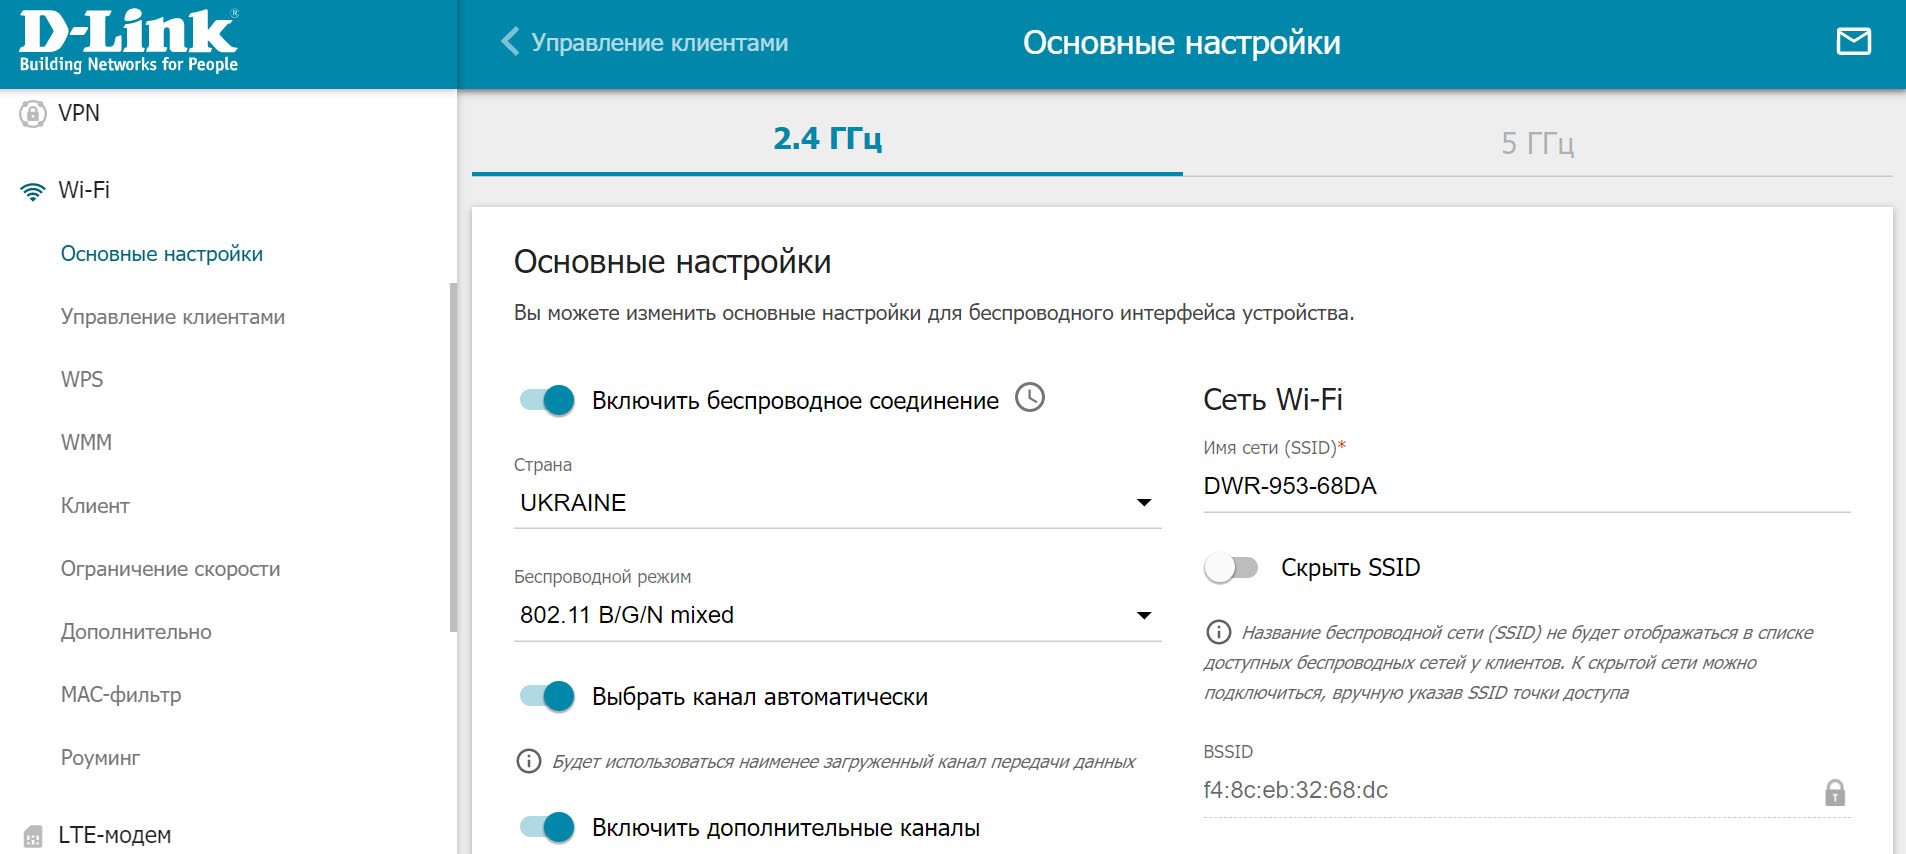Click the VPN lock icon in sidebar
Image resolution: width=1906 pixels, height=854 pixels.
[33, 114]
